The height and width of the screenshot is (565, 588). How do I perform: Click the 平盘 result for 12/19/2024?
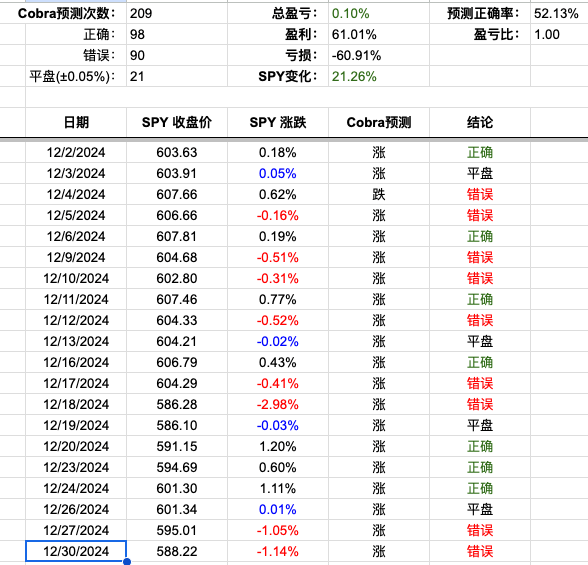480,425
